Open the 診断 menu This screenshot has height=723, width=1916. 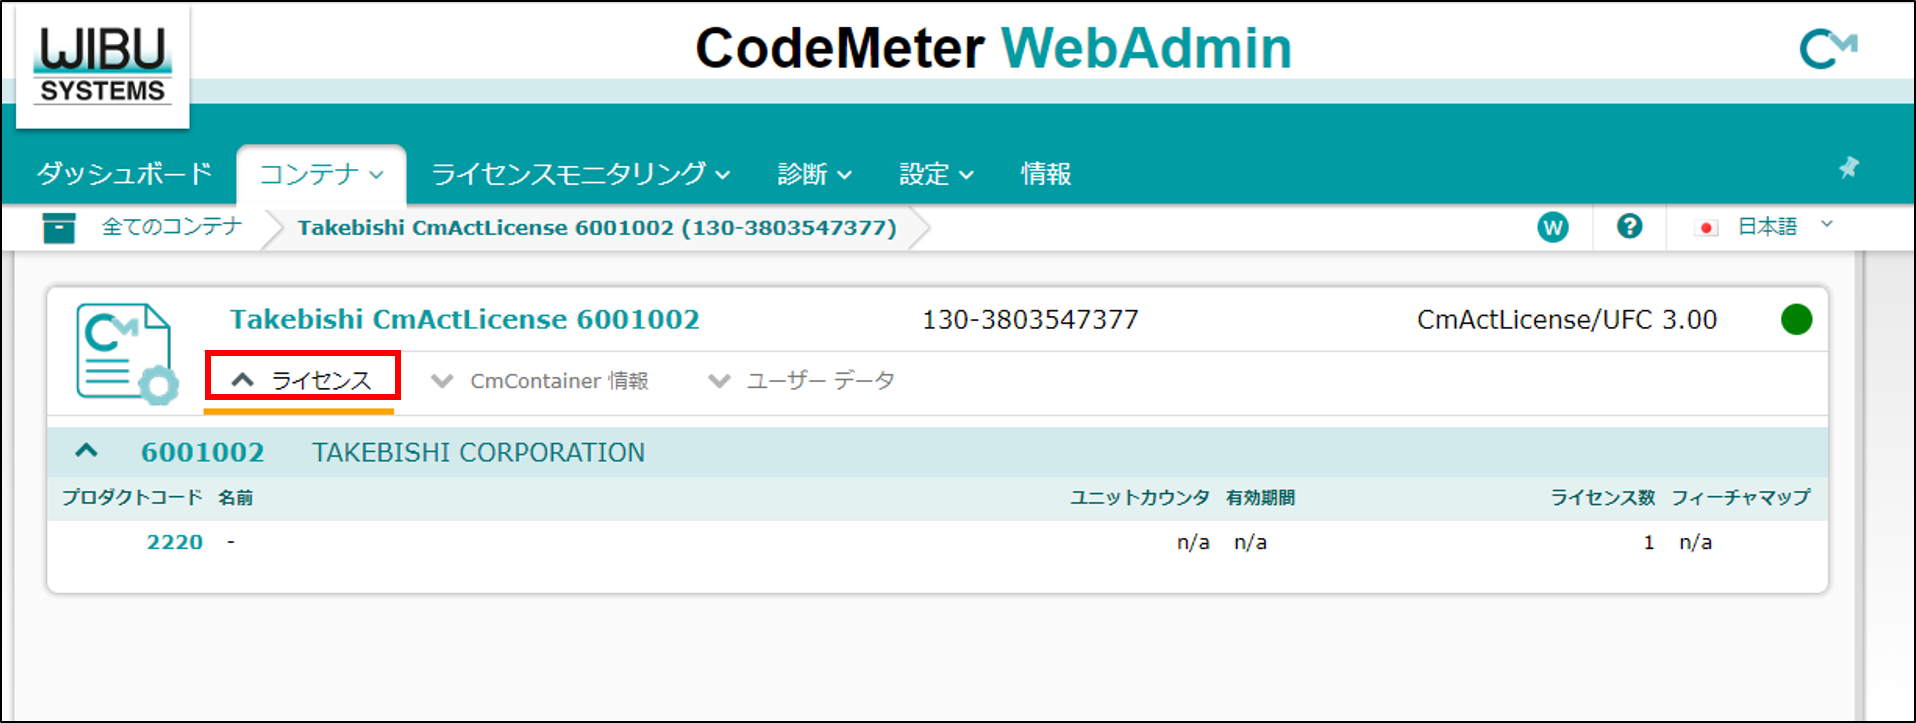[x=814, y=174]
